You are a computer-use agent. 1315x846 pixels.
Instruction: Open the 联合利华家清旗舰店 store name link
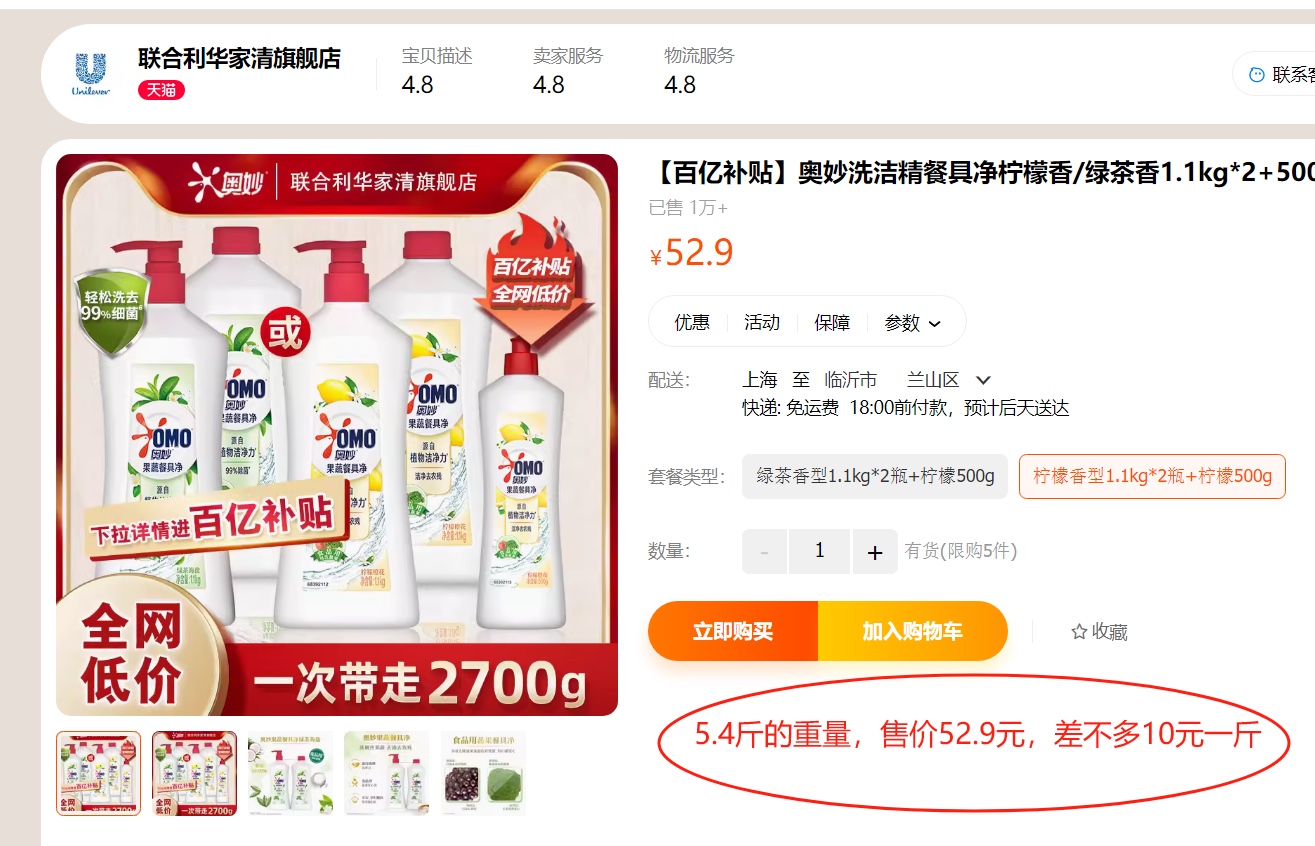click(239, 58)
